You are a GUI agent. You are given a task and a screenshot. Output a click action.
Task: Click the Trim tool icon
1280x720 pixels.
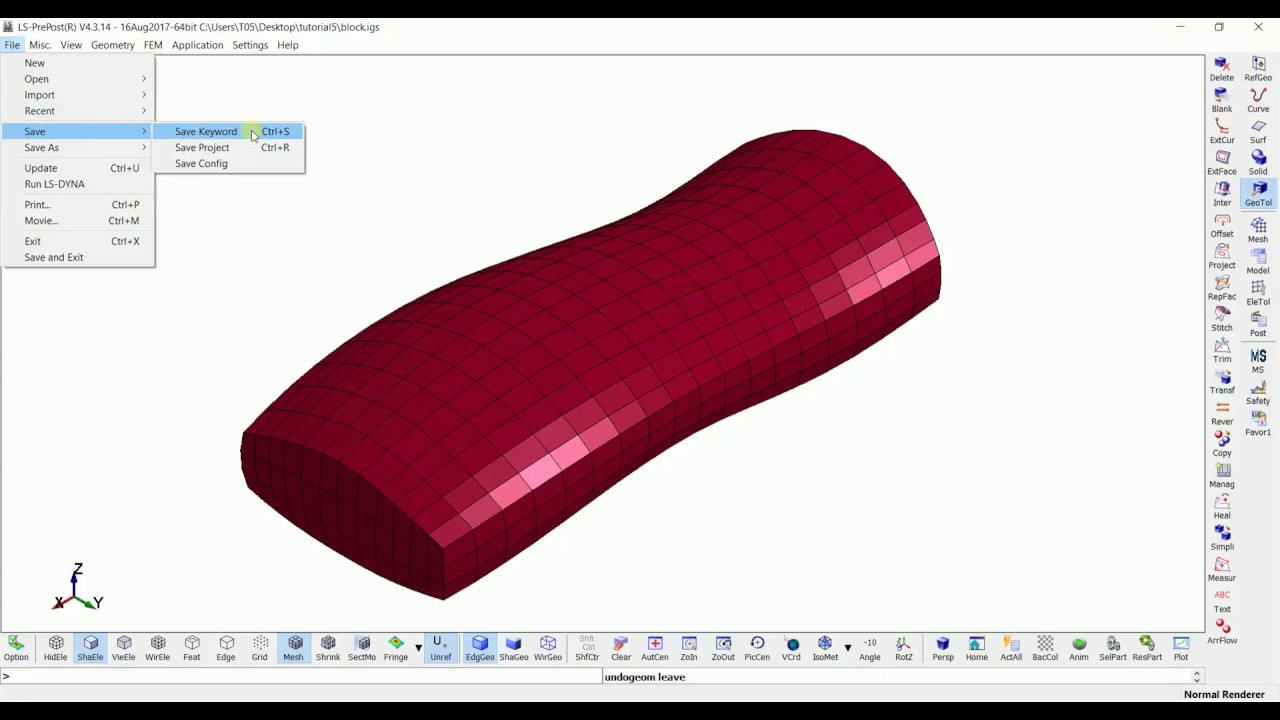point(1222,349)
